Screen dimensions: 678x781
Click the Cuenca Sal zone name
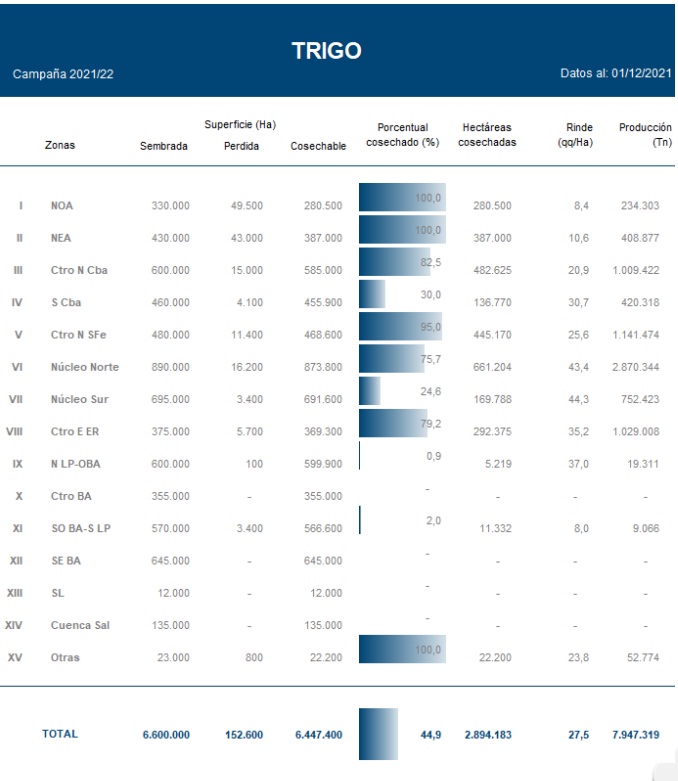coord(81,625)
